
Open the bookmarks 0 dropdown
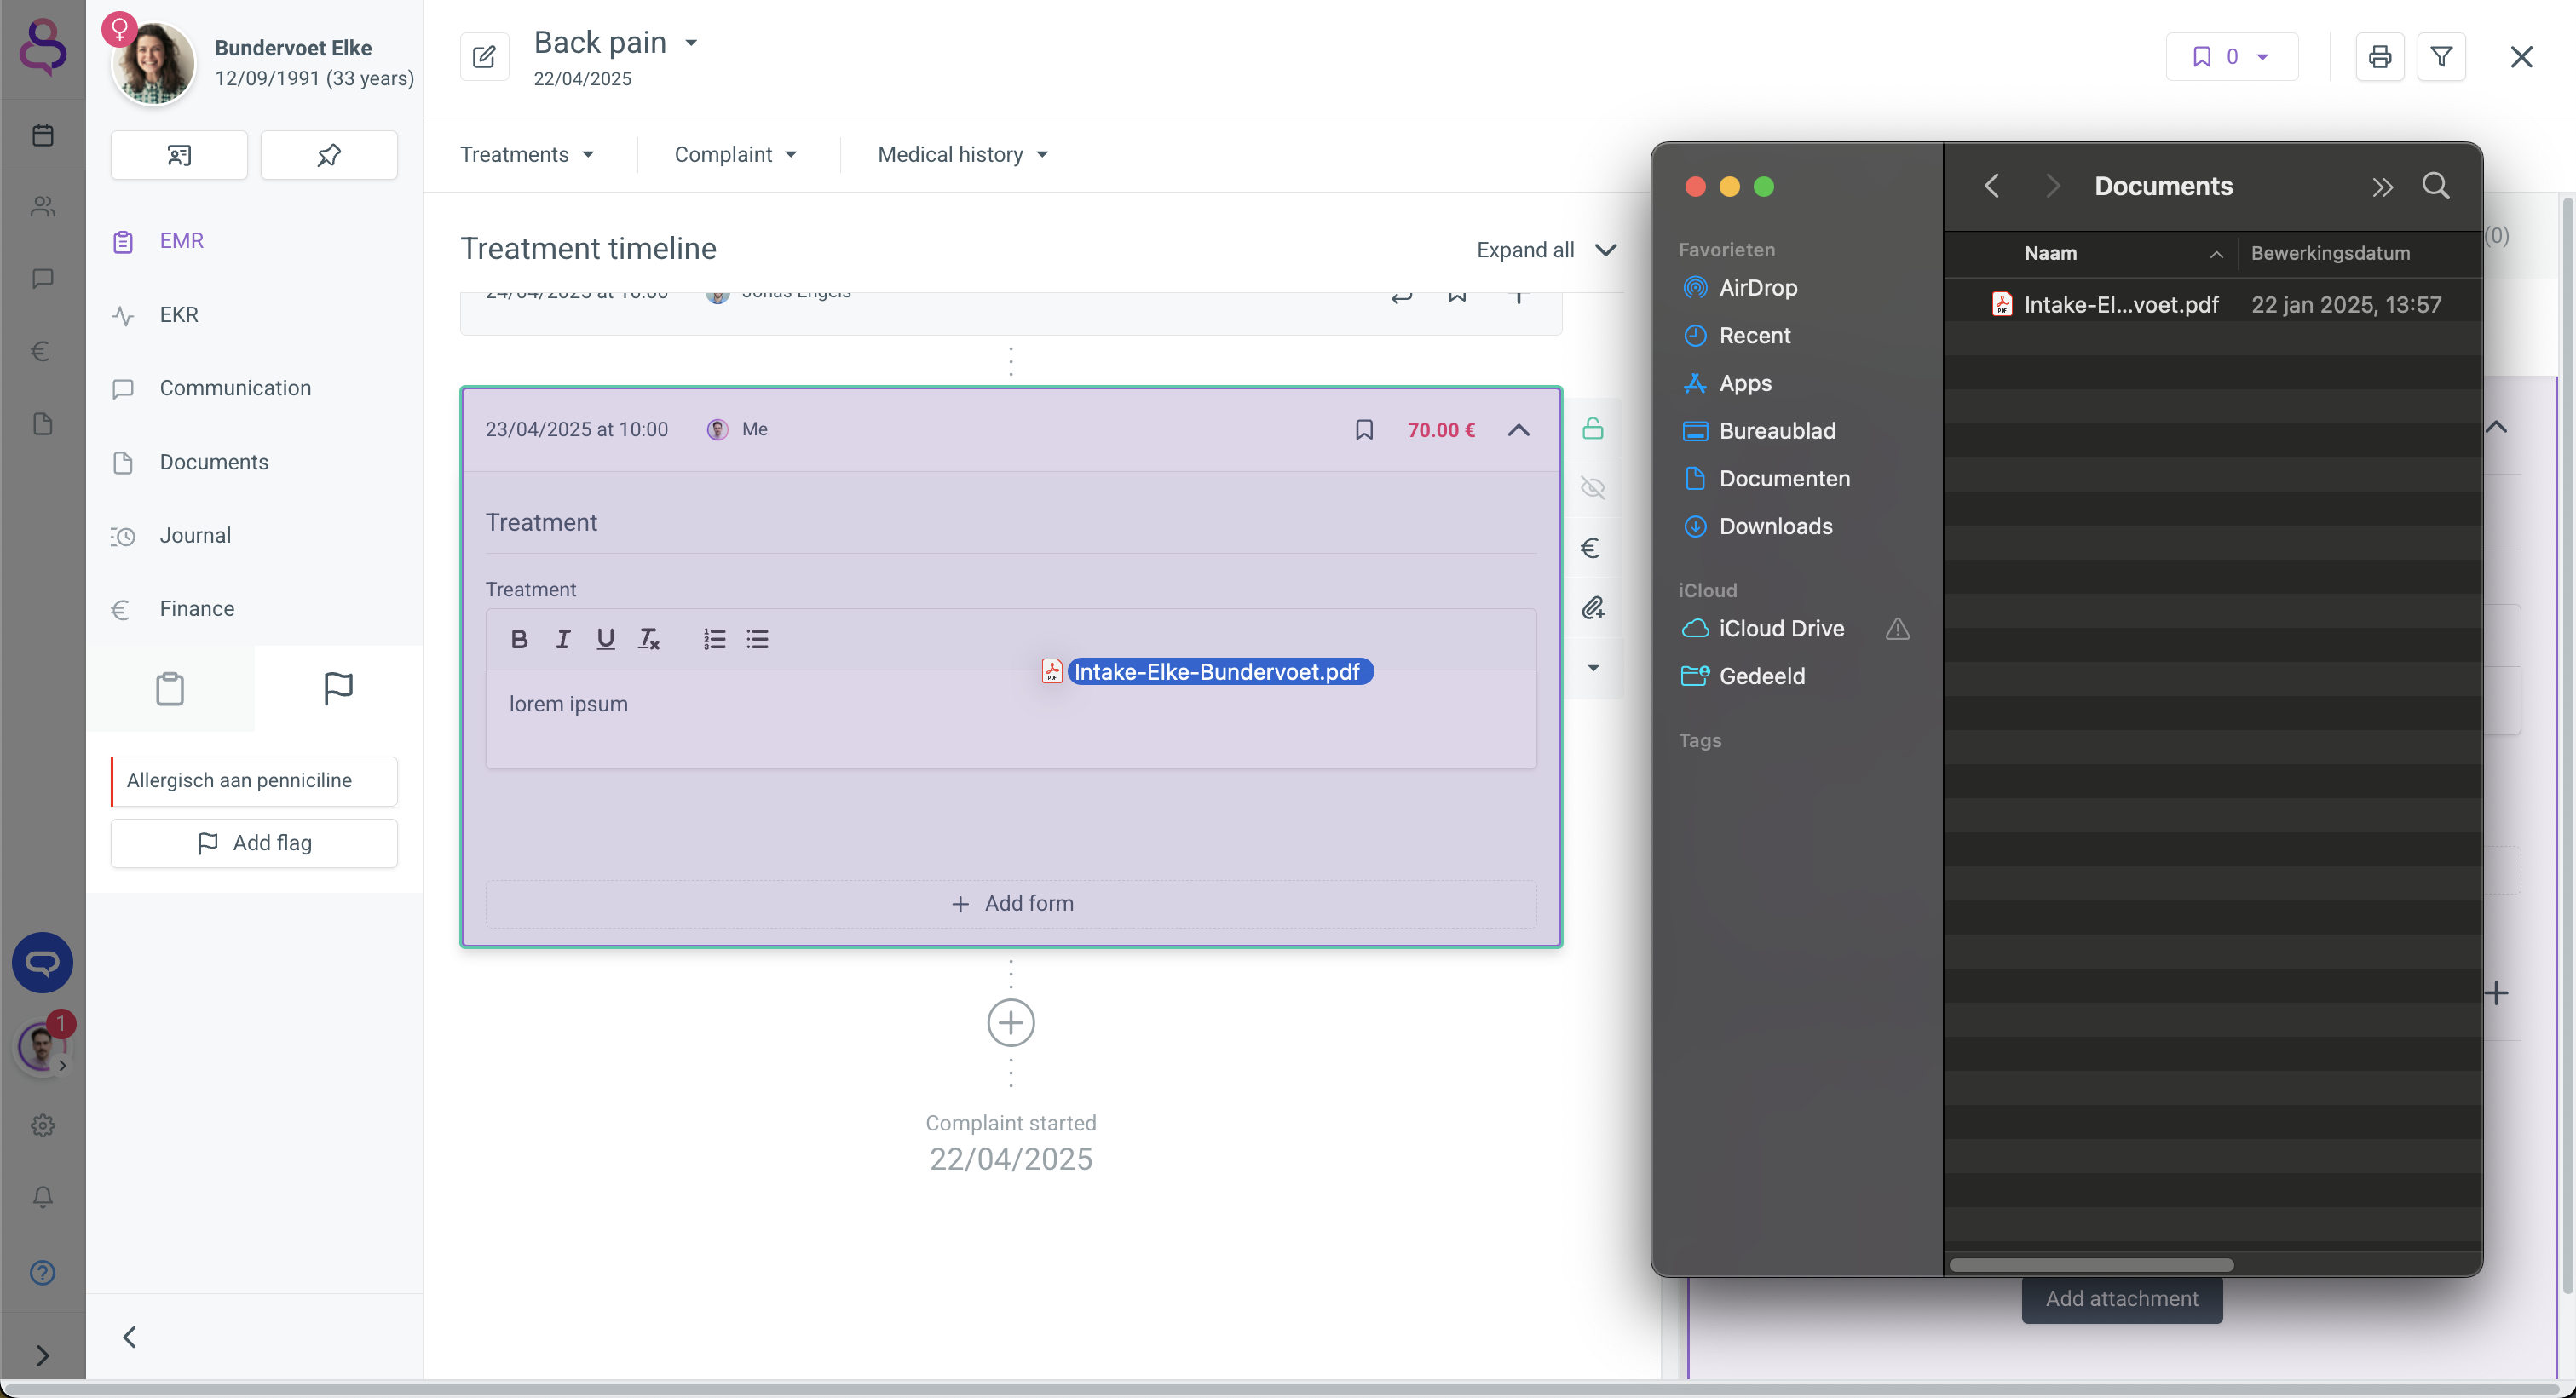pos(2231,57)
